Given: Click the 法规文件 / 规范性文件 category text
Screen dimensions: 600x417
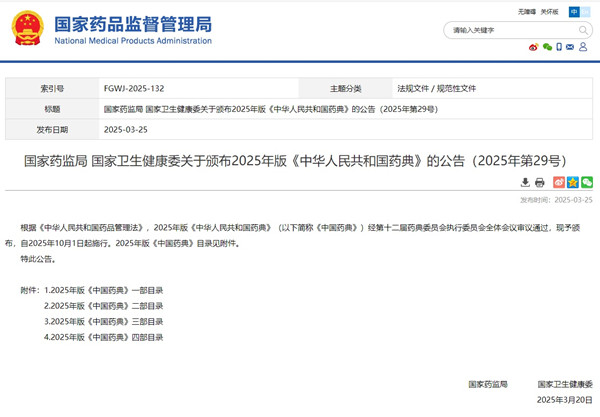Looking at the screenshot, I should [436, 89].
